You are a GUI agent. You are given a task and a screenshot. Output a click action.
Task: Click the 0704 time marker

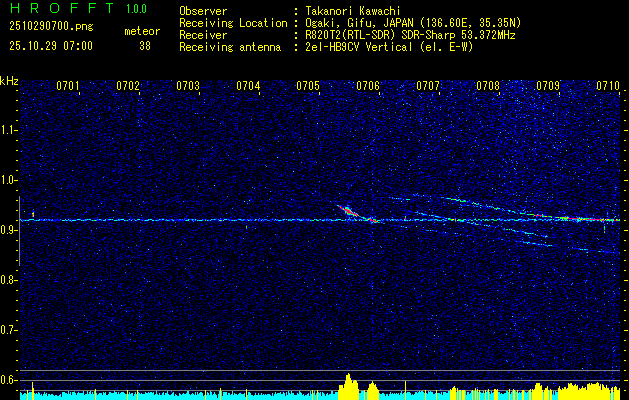point(248,86)
